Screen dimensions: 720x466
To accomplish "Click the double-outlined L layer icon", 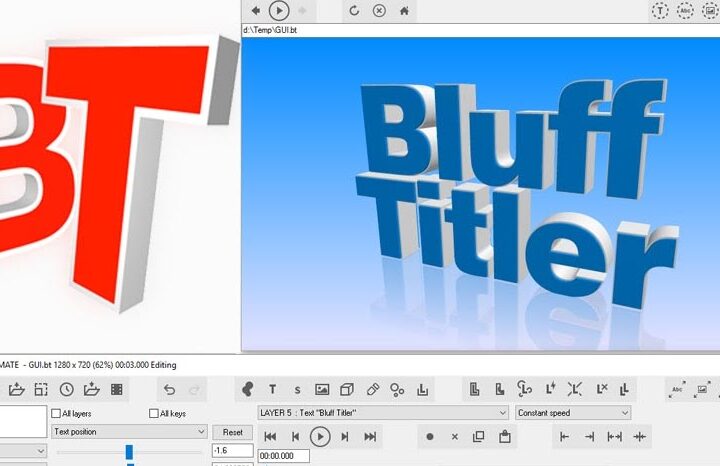I will (474, 389).
